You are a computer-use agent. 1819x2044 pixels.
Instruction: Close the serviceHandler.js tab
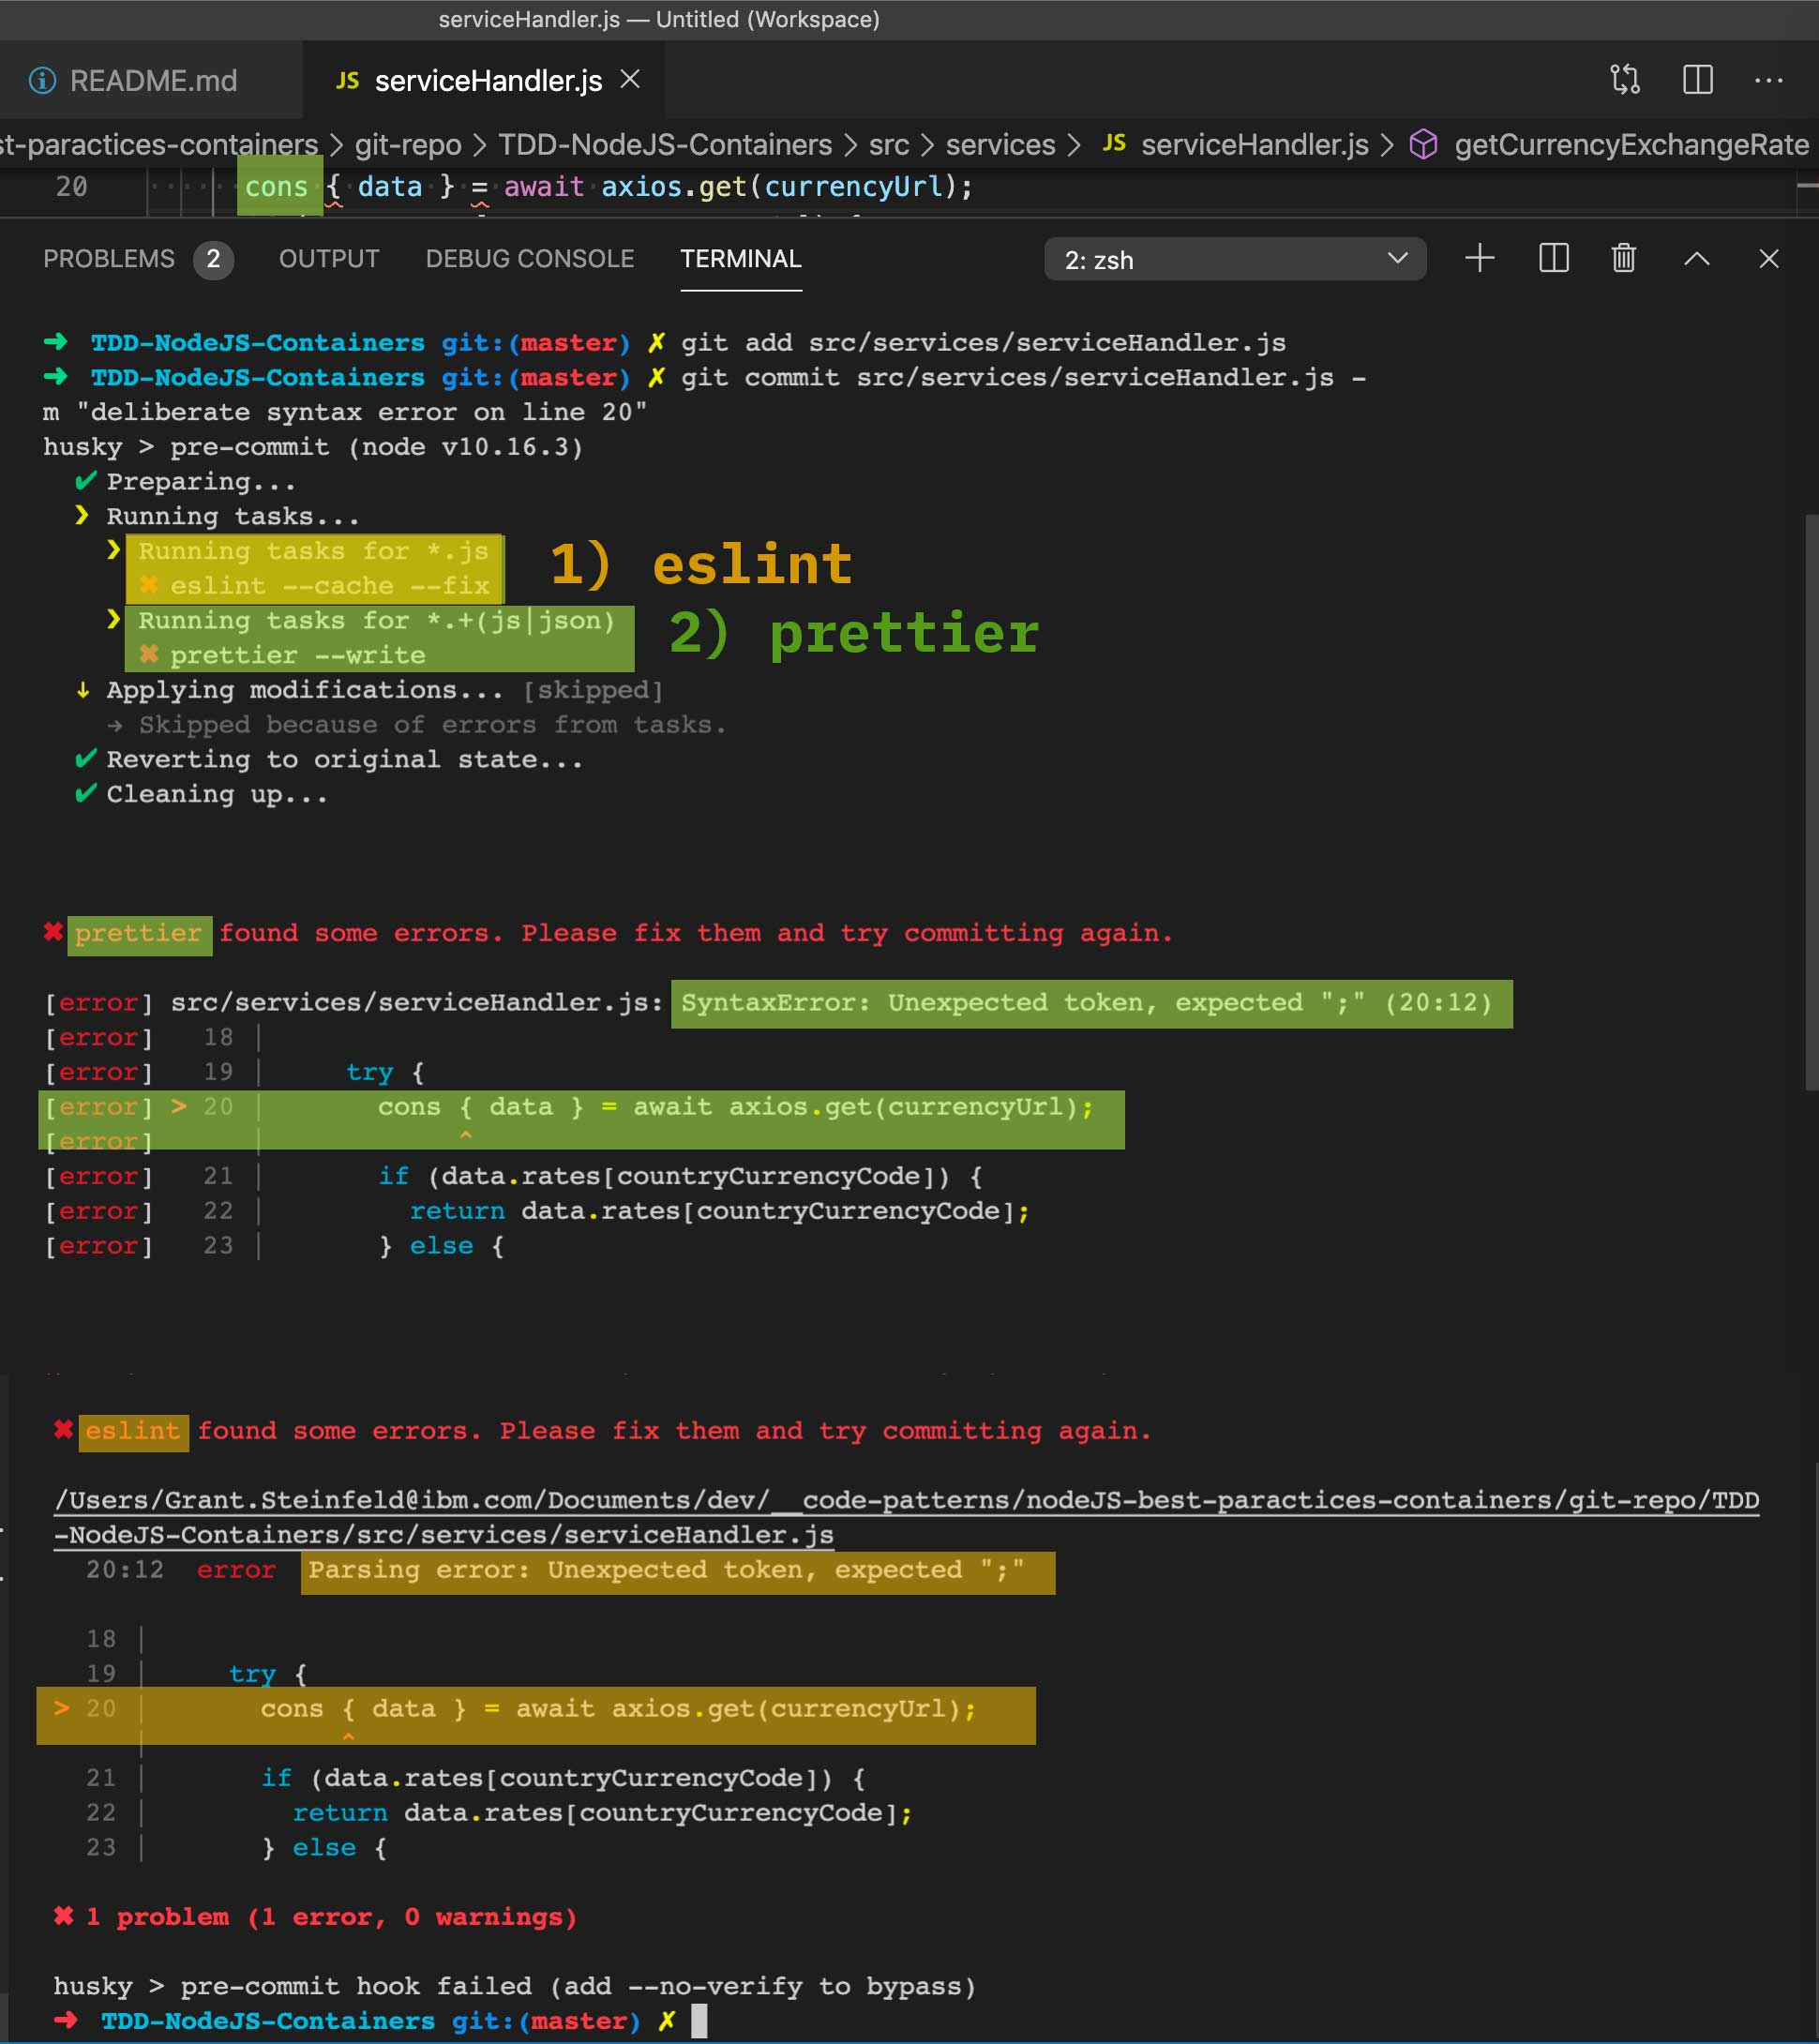click(x=630, y=79)
